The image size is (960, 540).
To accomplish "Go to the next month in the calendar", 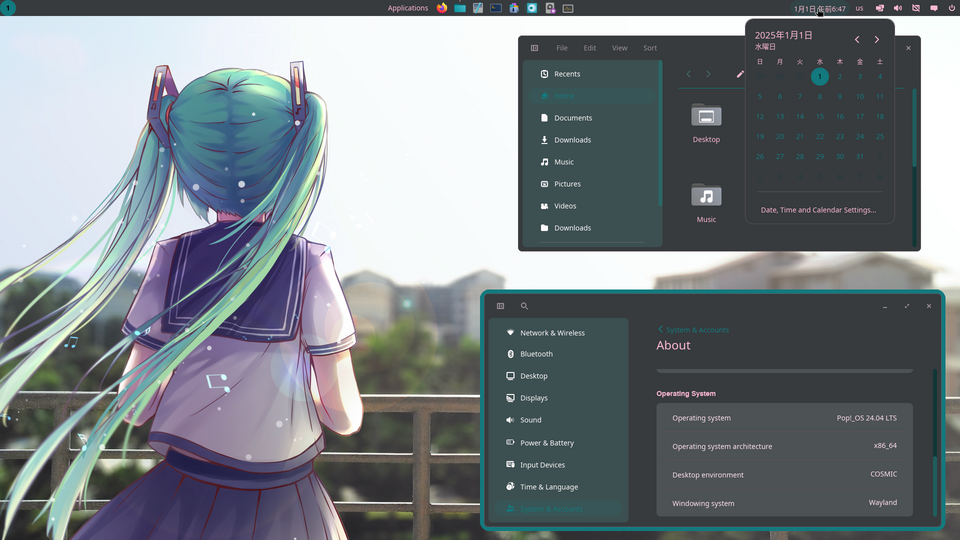I will coord(877,40).
